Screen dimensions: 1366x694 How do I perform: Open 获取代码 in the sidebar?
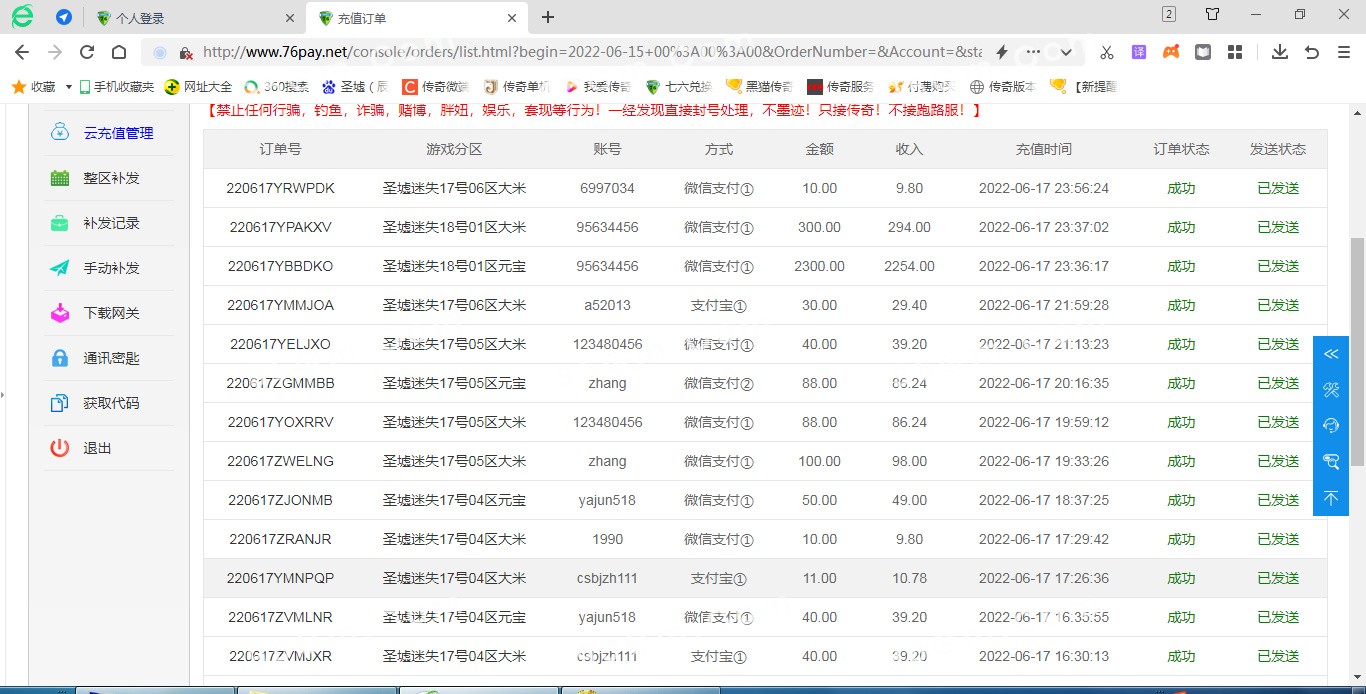pos(111,403)
